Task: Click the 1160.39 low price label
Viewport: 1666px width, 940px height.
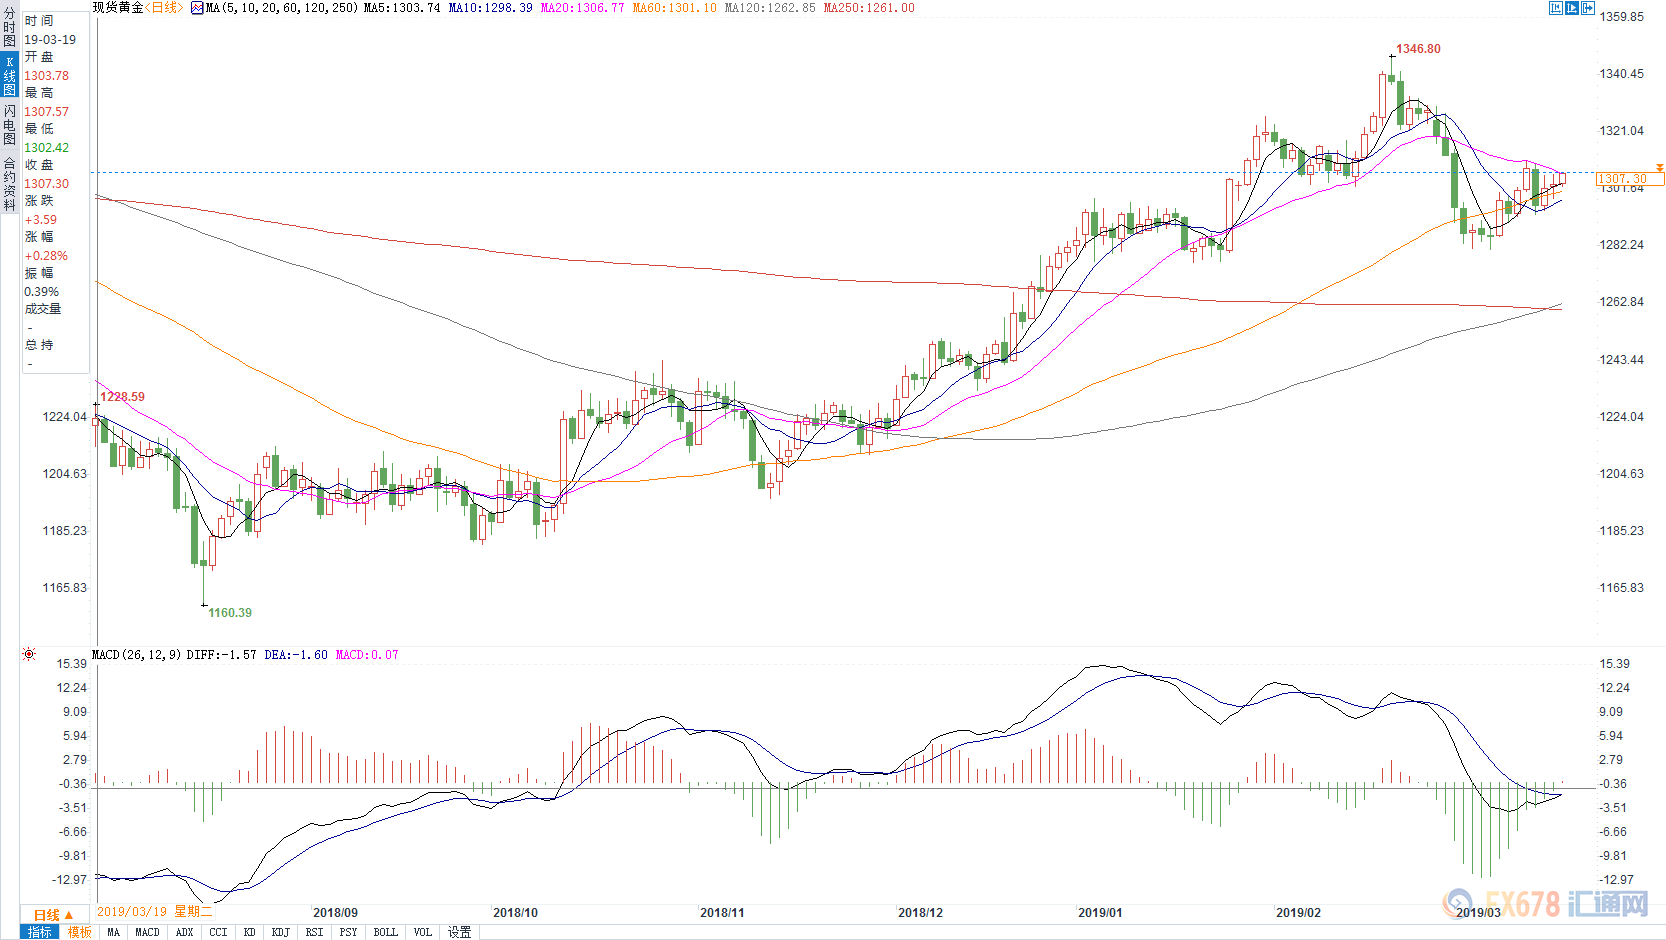Action: click(230, 613)
